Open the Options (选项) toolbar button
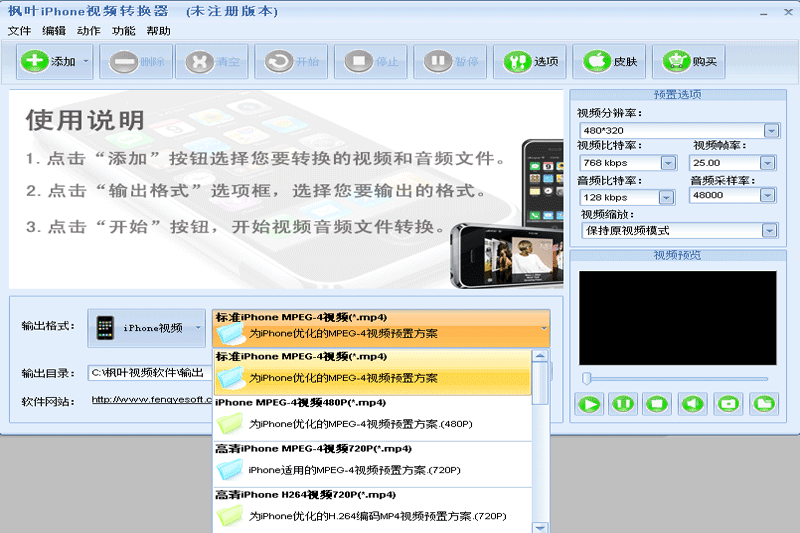This screenshot has height=533, width=800. pyautogui.click(x=530, y=62)
